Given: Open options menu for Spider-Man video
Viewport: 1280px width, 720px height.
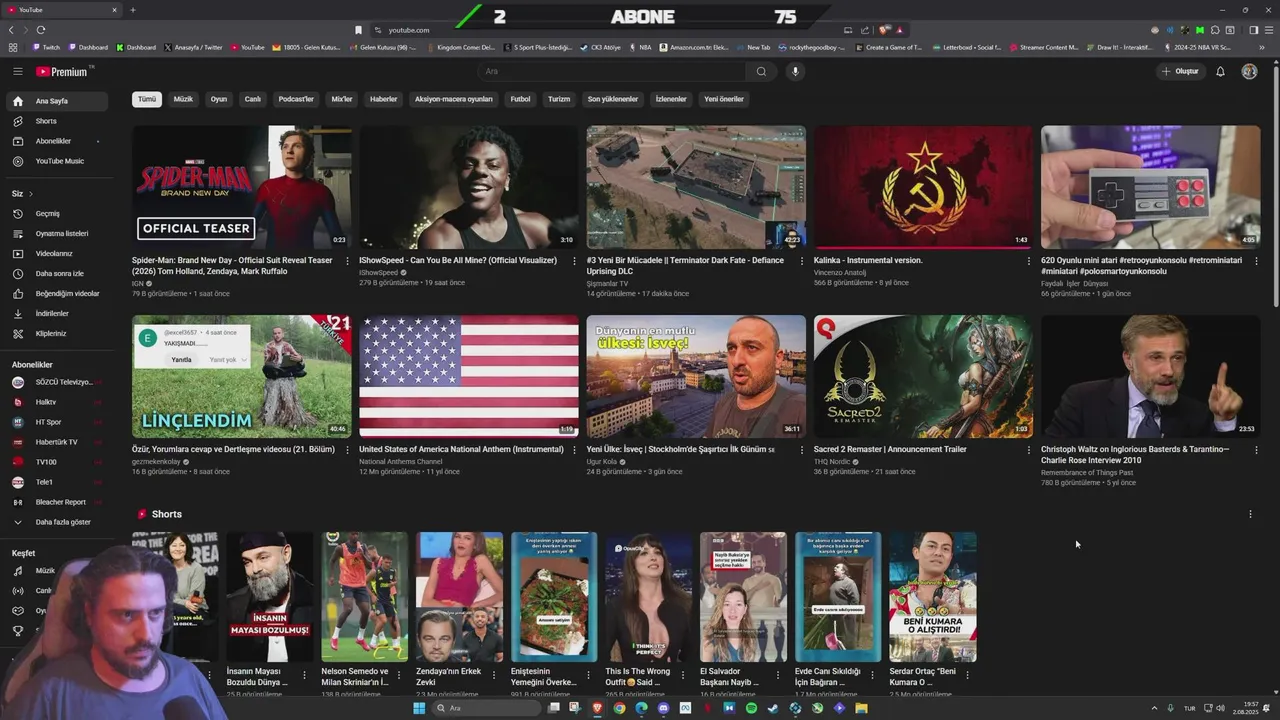Looking at the screenshot, I should pyautogui.click(x=346, y=261).
